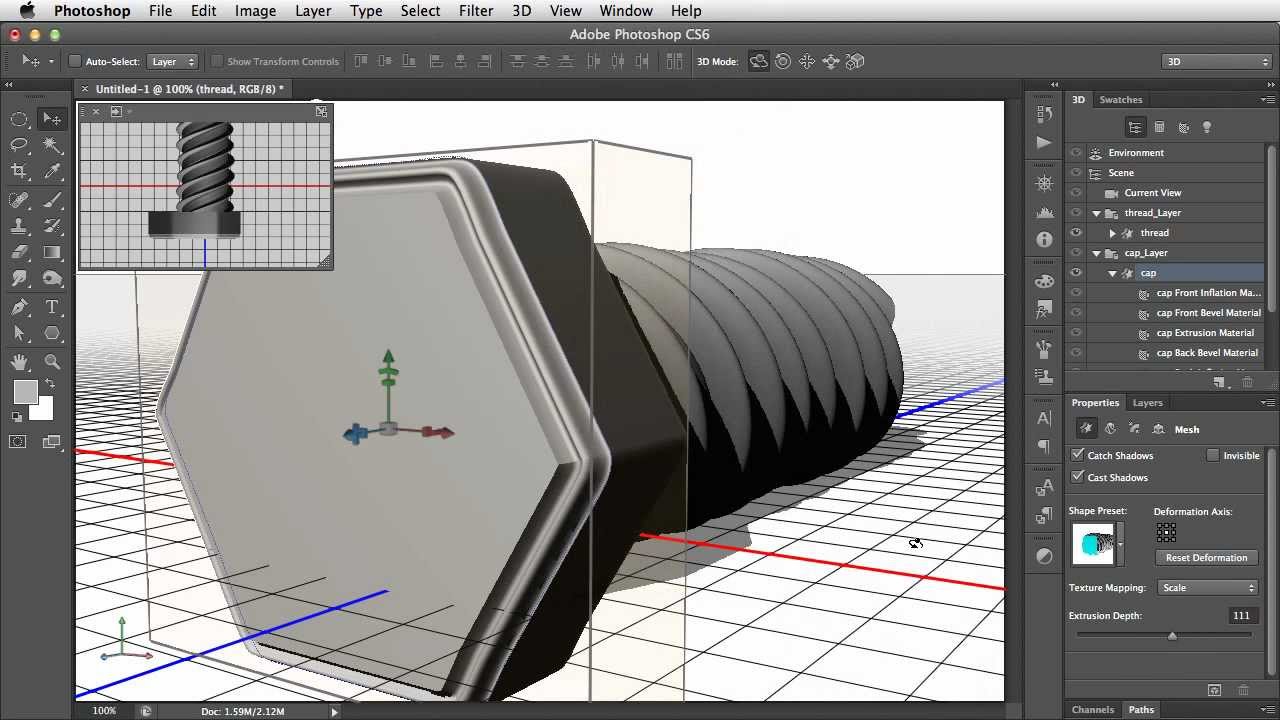Open the Texture Mapping dropdown

coord(1207,587)
